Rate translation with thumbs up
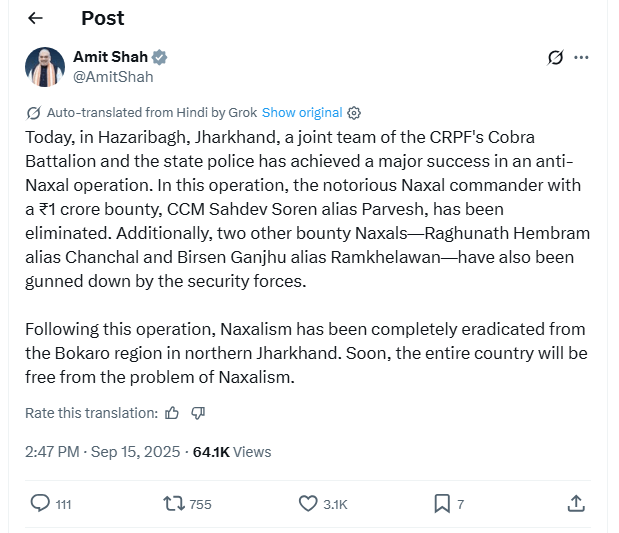Screen dimensions: 619x533 click(172, 413)
